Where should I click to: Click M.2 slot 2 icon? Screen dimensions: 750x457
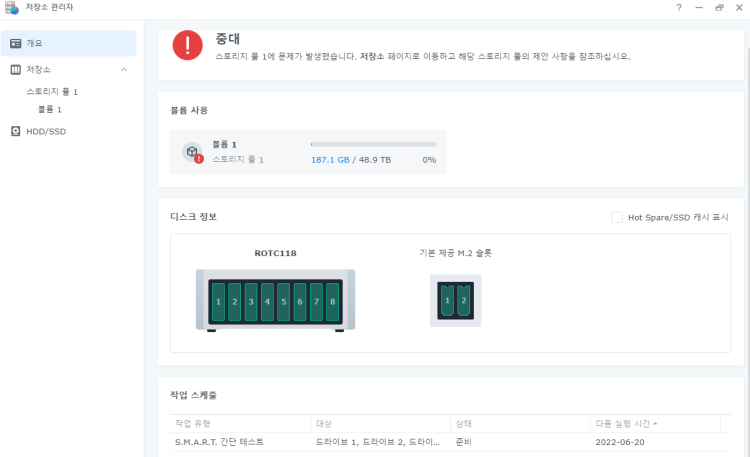pyautogui.click(x=463, y=300)
